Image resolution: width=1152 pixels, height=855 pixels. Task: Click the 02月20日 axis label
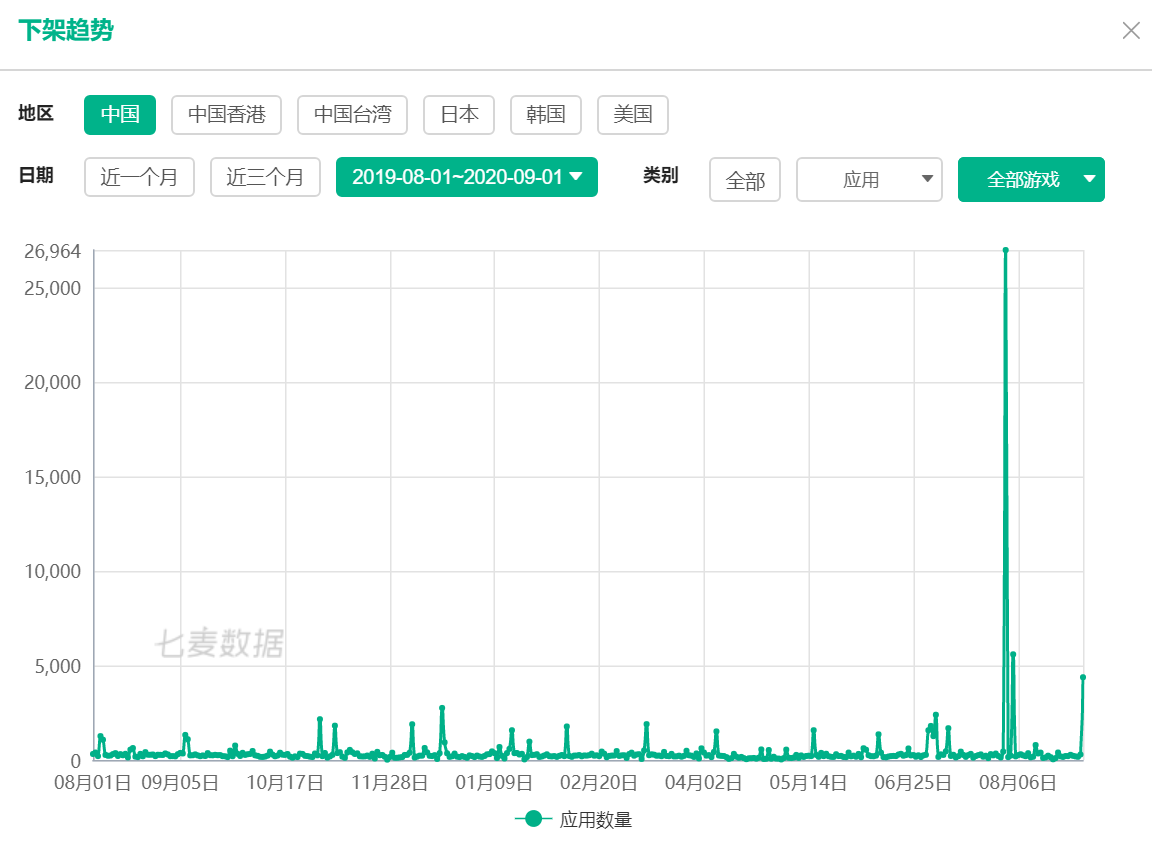(x=599, y=783)
